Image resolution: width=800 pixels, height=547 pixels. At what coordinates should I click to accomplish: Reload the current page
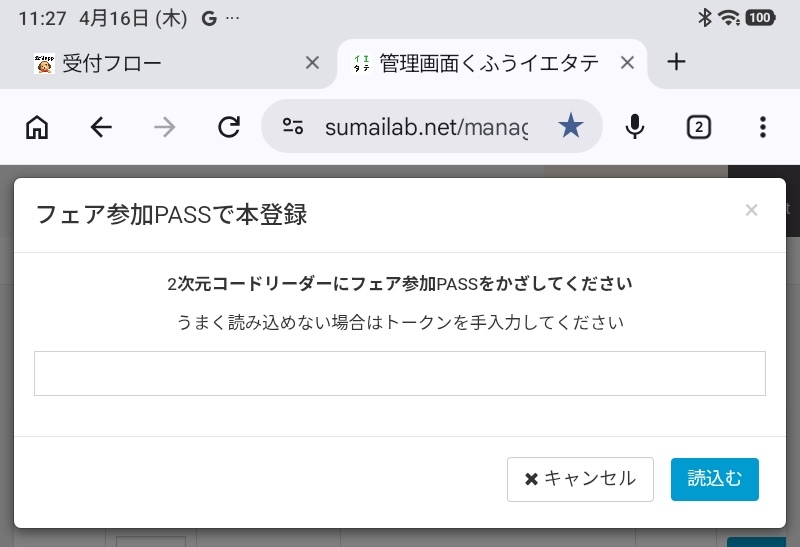pyautogui.click(x=229, y=127)
